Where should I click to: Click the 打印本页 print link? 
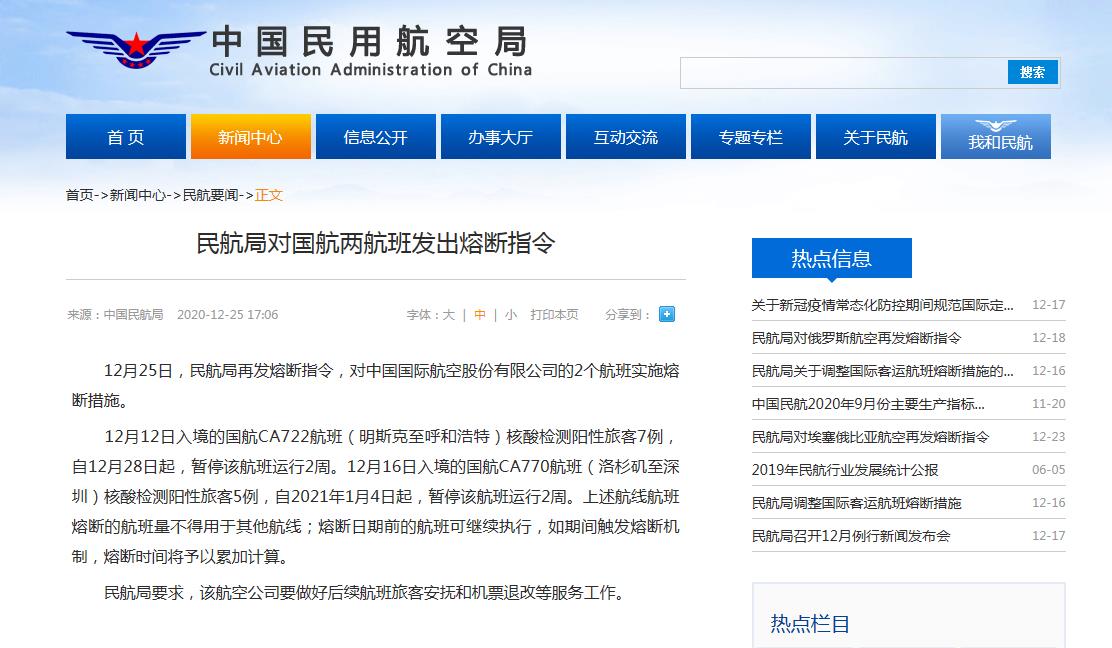pos(555,315)
